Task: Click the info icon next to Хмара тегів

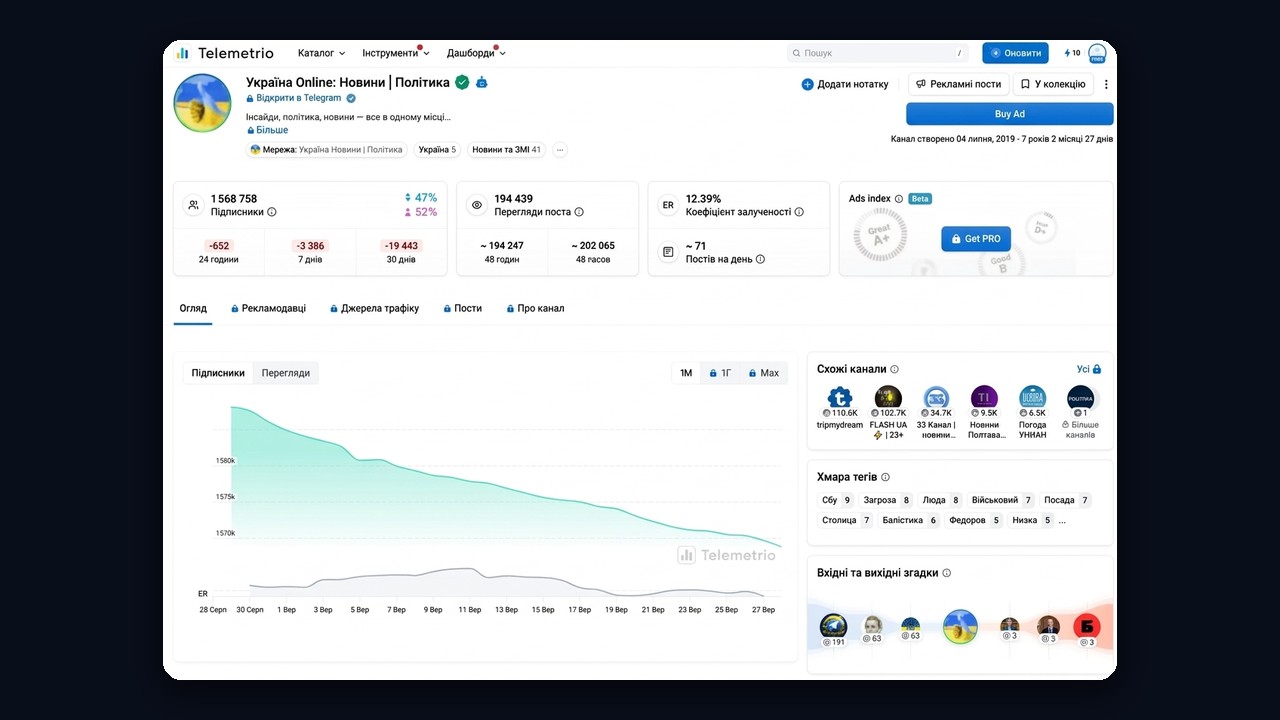Action: (x=885, y=477)
